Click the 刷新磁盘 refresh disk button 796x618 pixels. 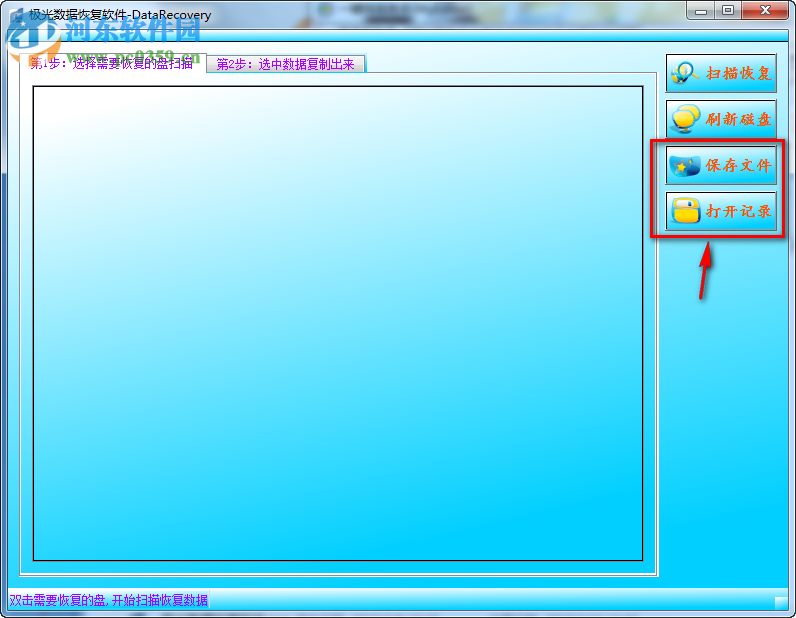coord(721,119)
